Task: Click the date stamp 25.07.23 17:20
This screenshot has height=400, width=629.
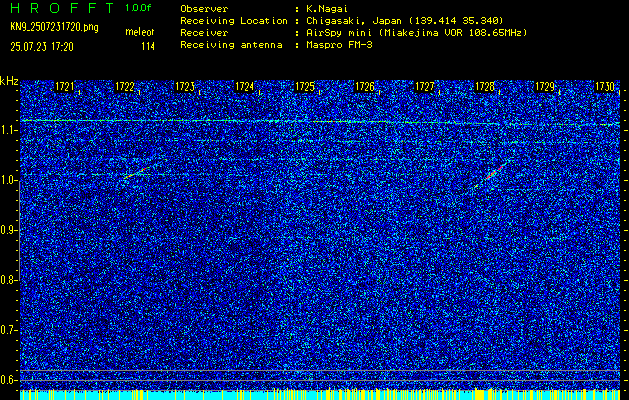Action: [x=42, y=47]
